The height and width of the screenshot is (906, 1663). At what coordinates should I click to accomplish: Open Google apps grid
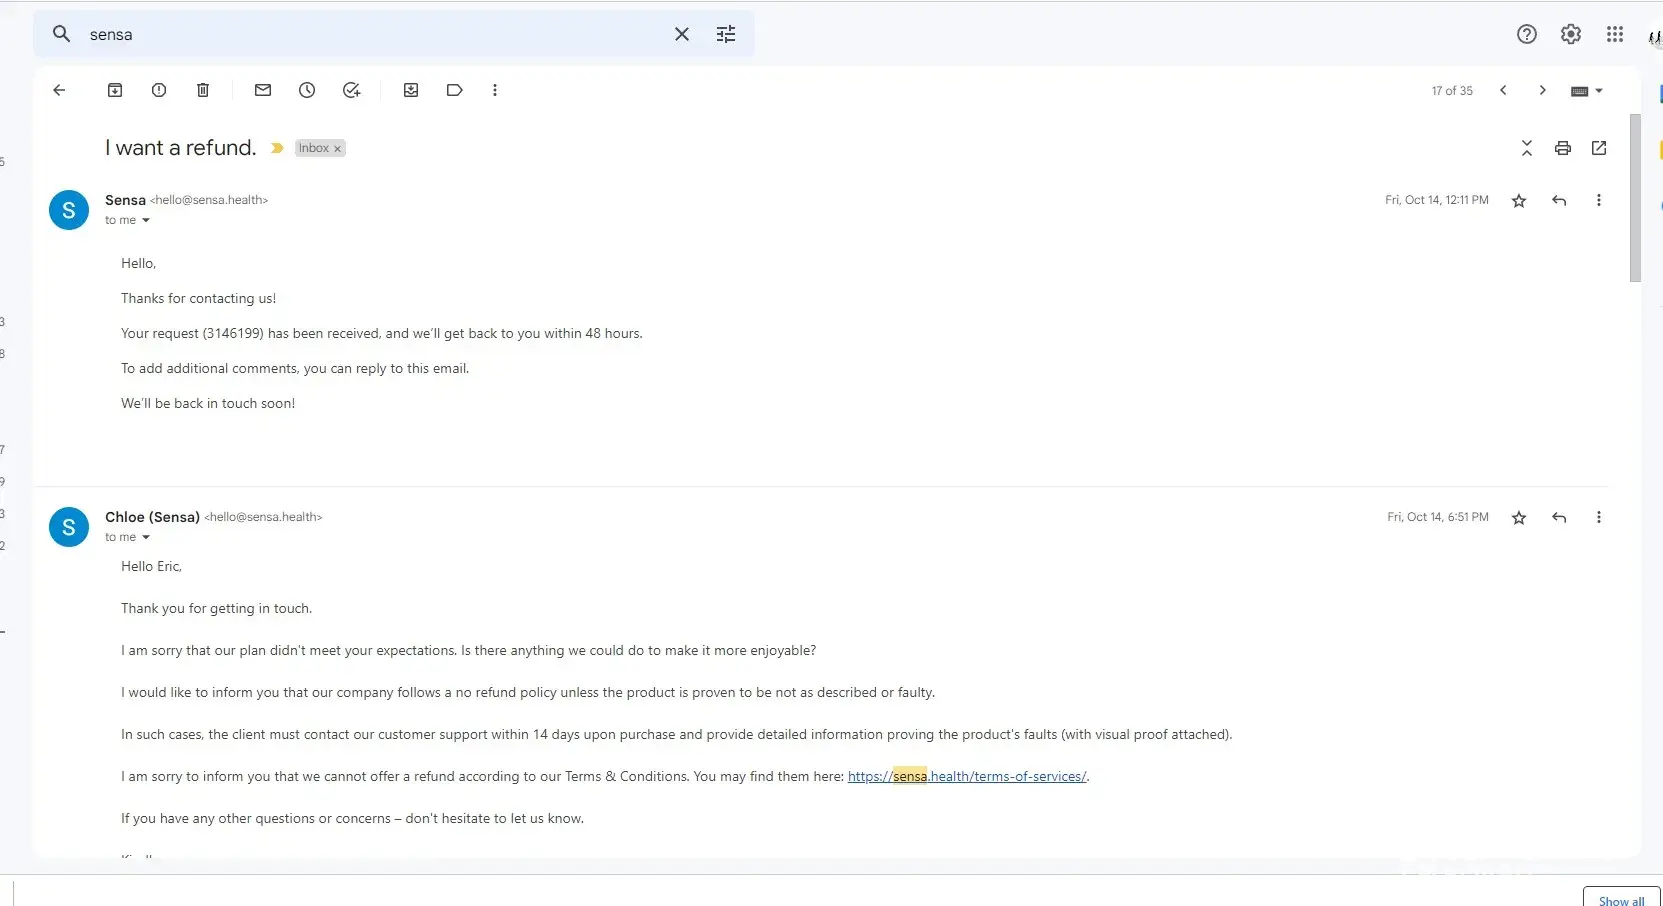tap(1615, 34)
